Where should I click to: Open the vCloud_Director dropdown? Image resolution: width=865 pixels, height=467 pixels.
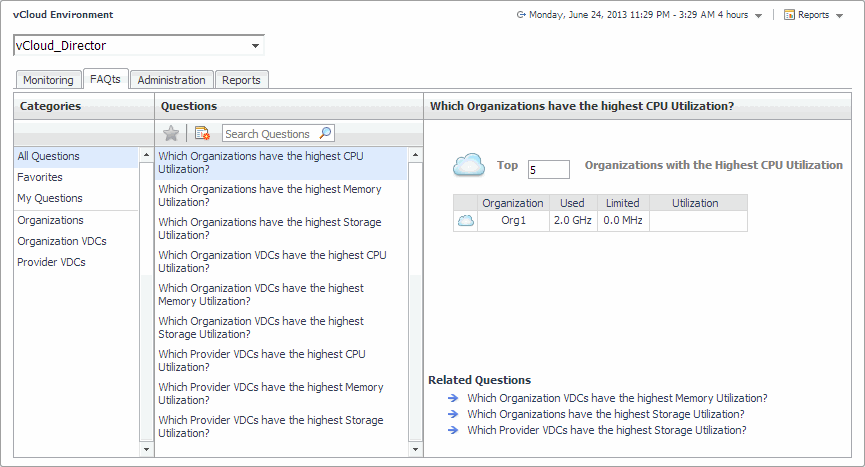(x=256, y=46)
